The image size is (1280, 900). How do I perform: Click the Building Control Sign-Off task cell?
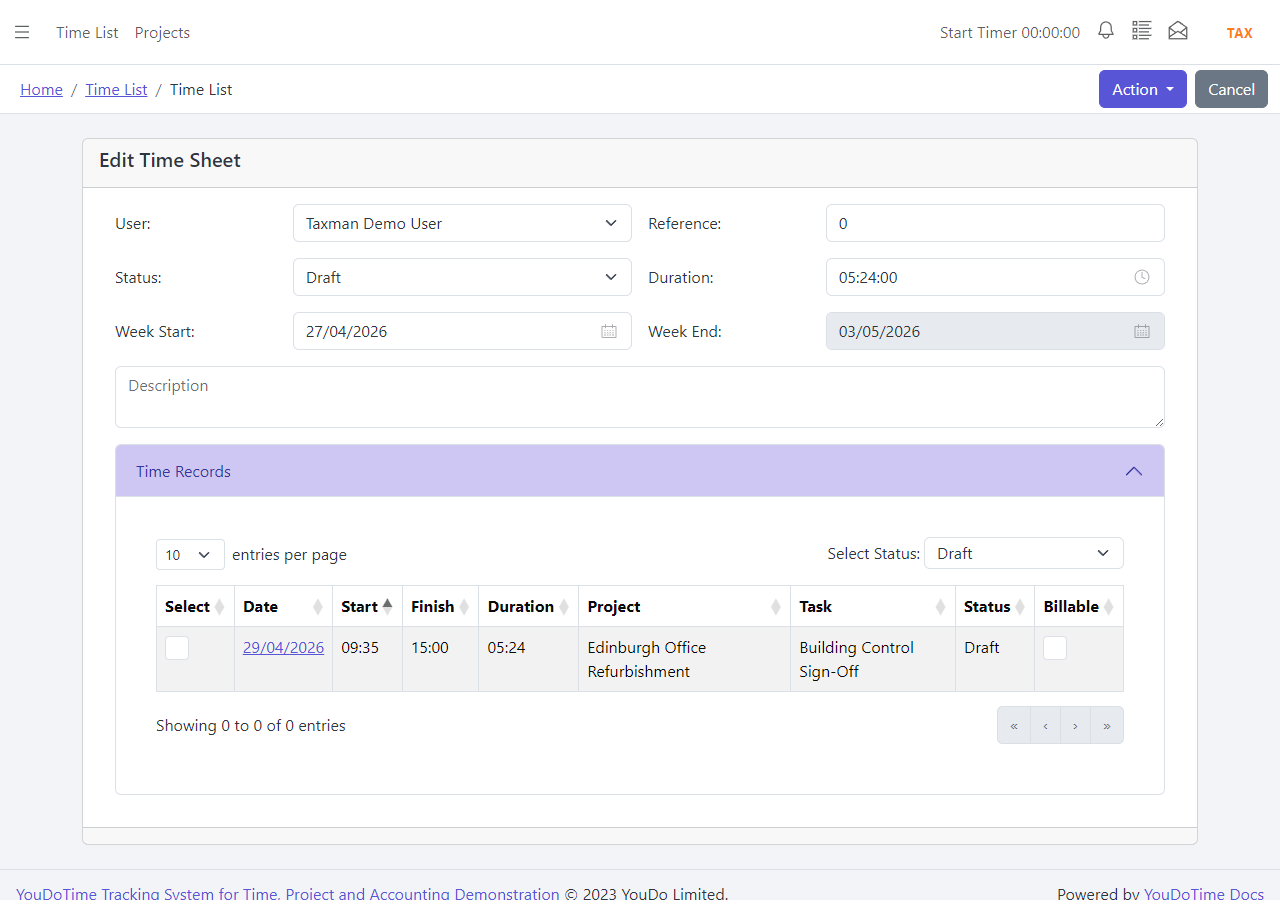(873, 659)
